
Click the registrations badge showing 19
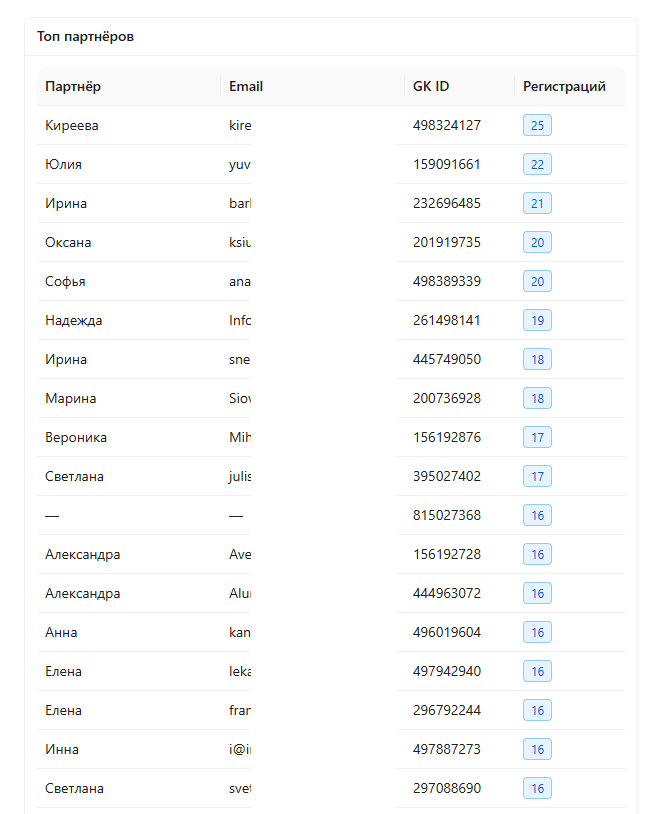coord(537,320)
